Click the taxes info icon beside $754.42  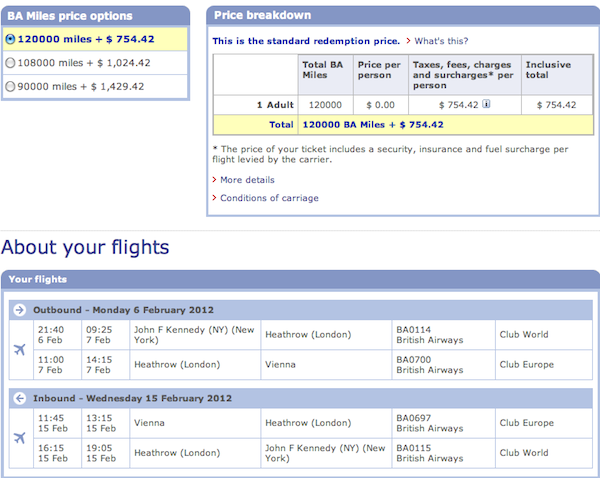(x=486, y=104)
